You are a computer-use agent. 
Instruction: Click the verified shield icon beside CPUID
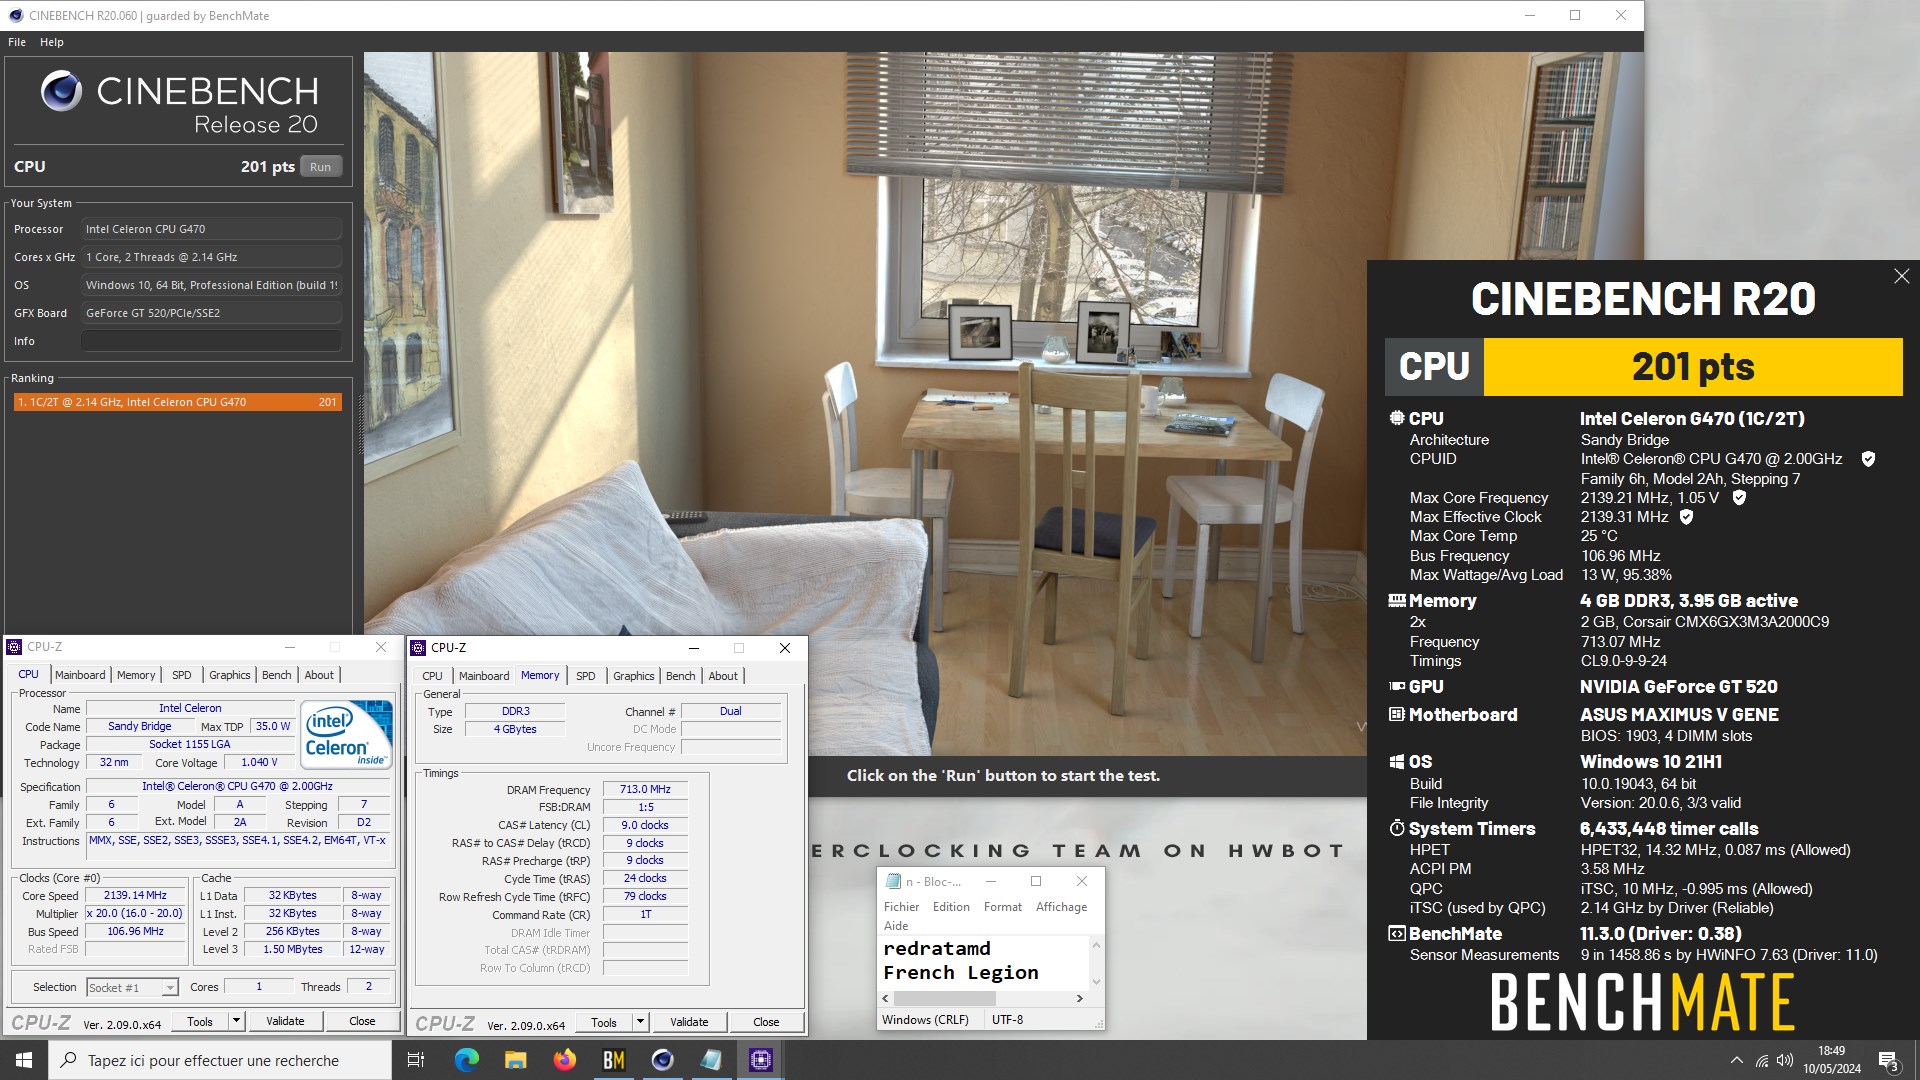(1868, 459)
